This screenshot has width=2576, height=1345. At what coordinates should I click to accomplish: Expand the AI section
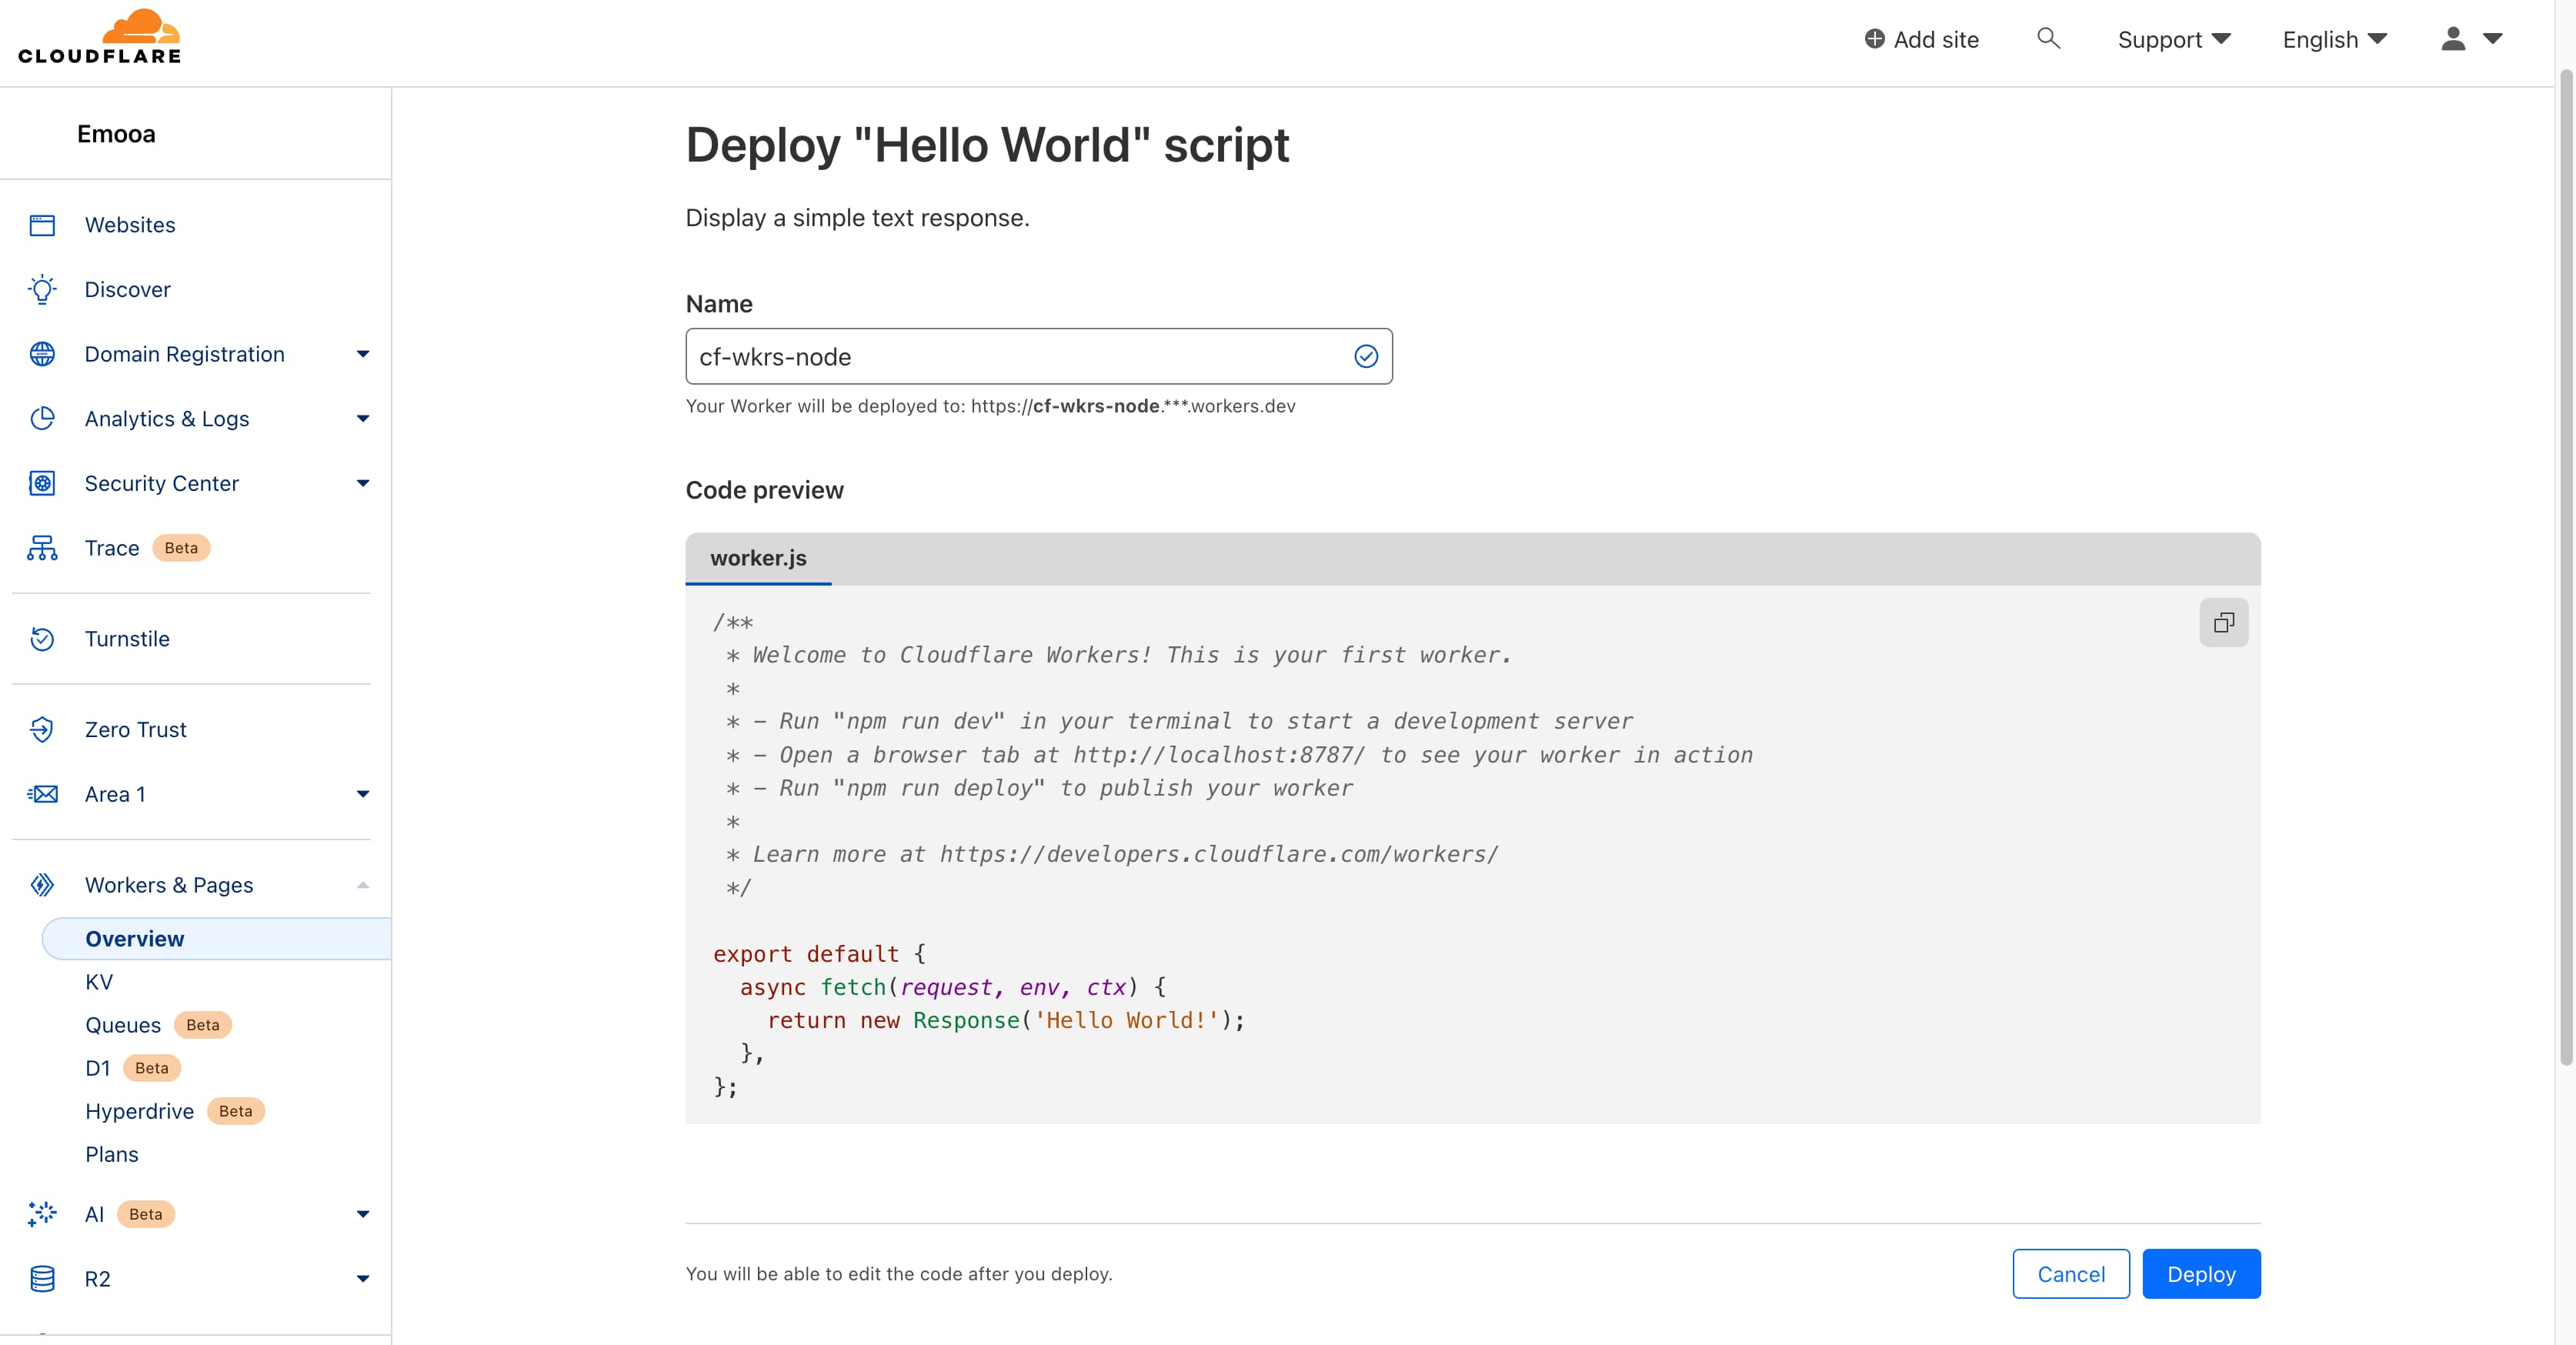point(363,1214)
